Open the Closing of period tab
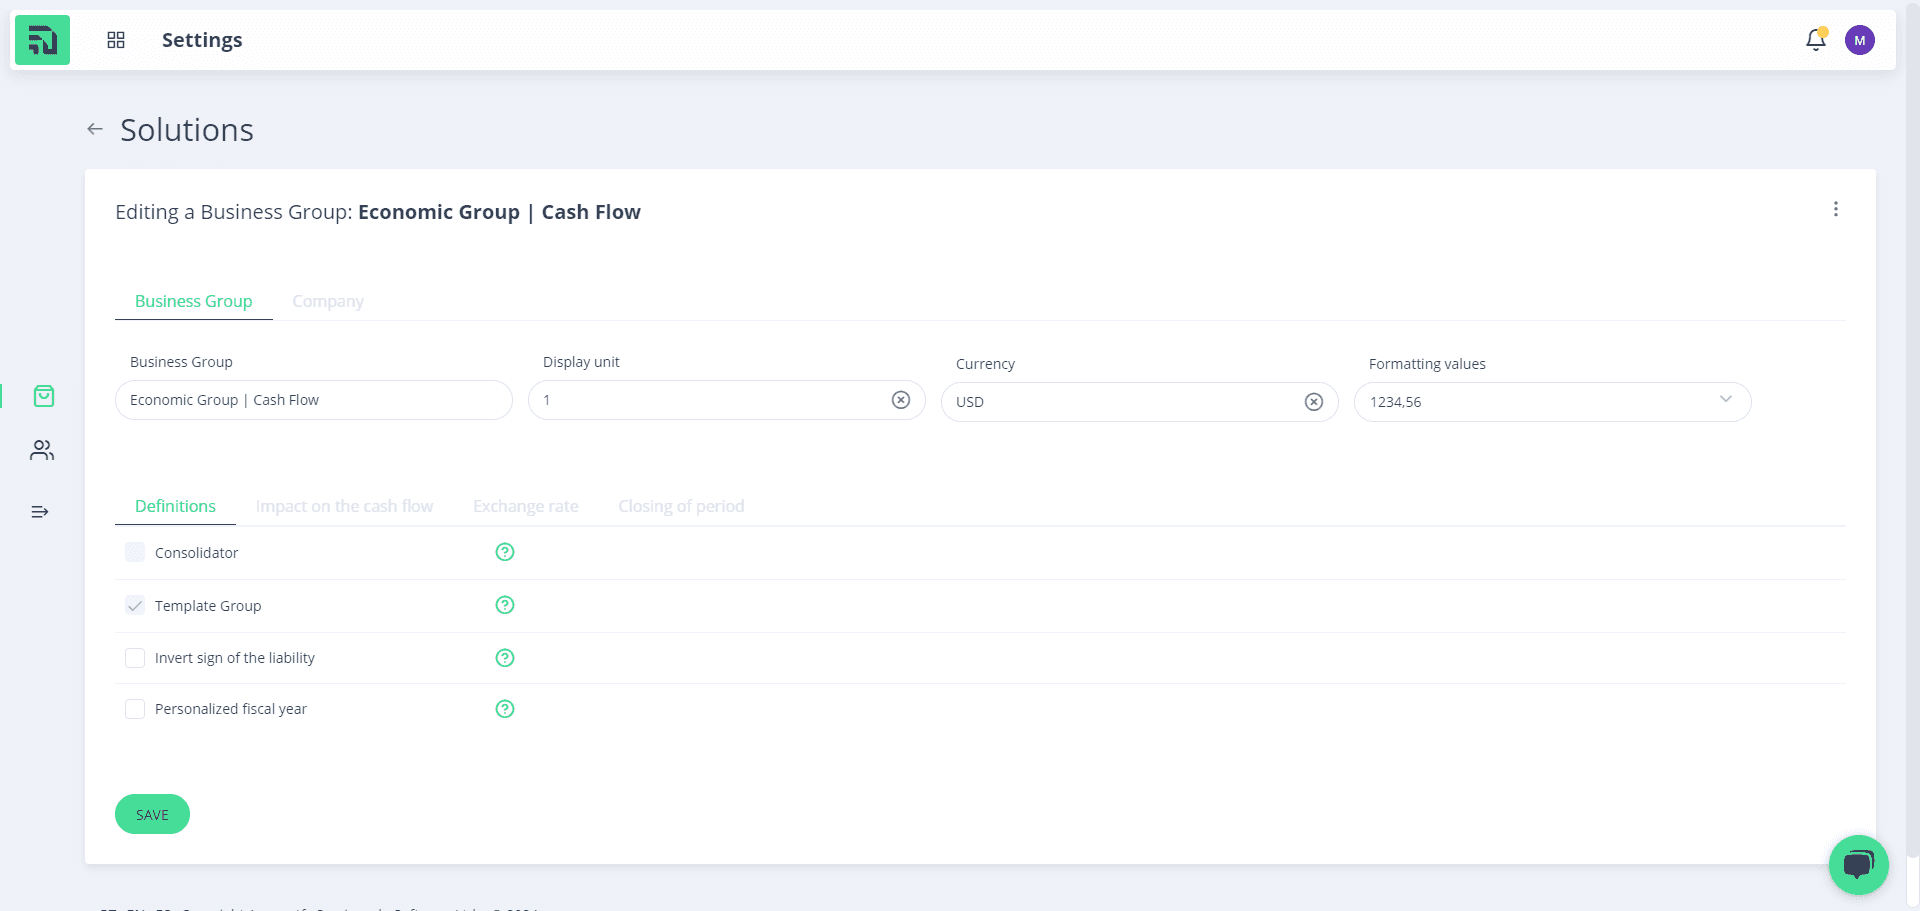The width and height of the screenshot is (1920, 911). coord(681,506)
